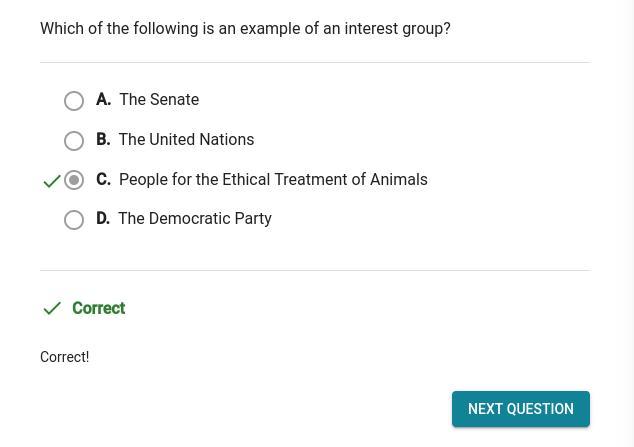Click the interest group question text
The height and width of the screenshot is (447, 634).
pyautogui.click(x=245, y=29)
